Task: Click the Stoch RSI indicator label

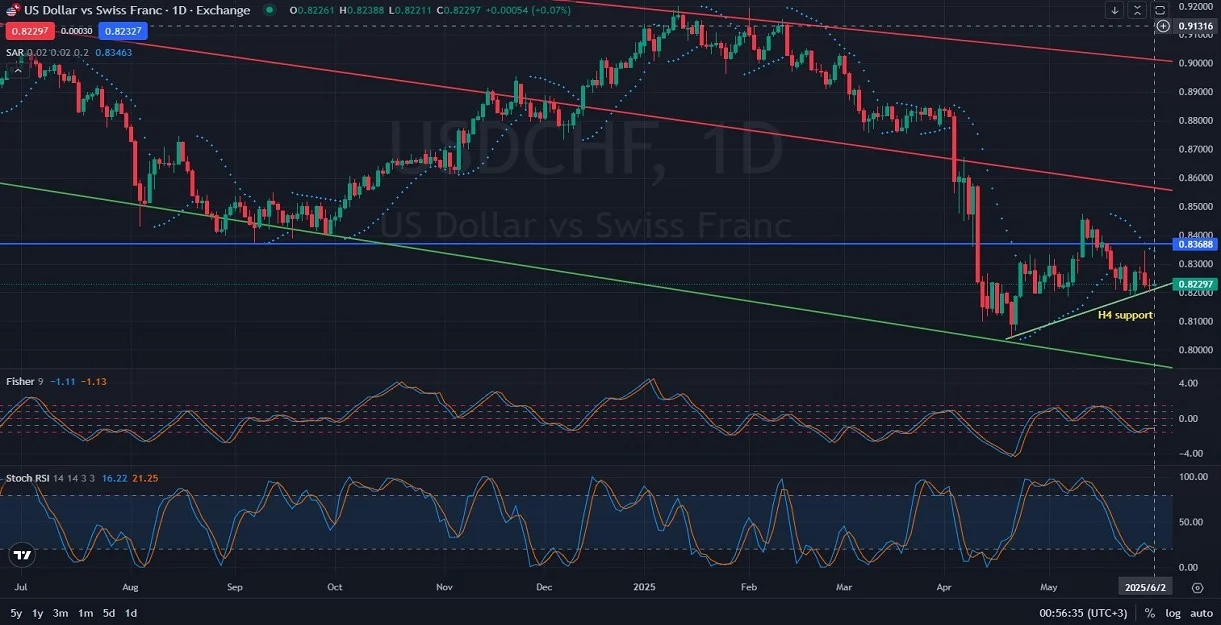Action: point(28,479)
